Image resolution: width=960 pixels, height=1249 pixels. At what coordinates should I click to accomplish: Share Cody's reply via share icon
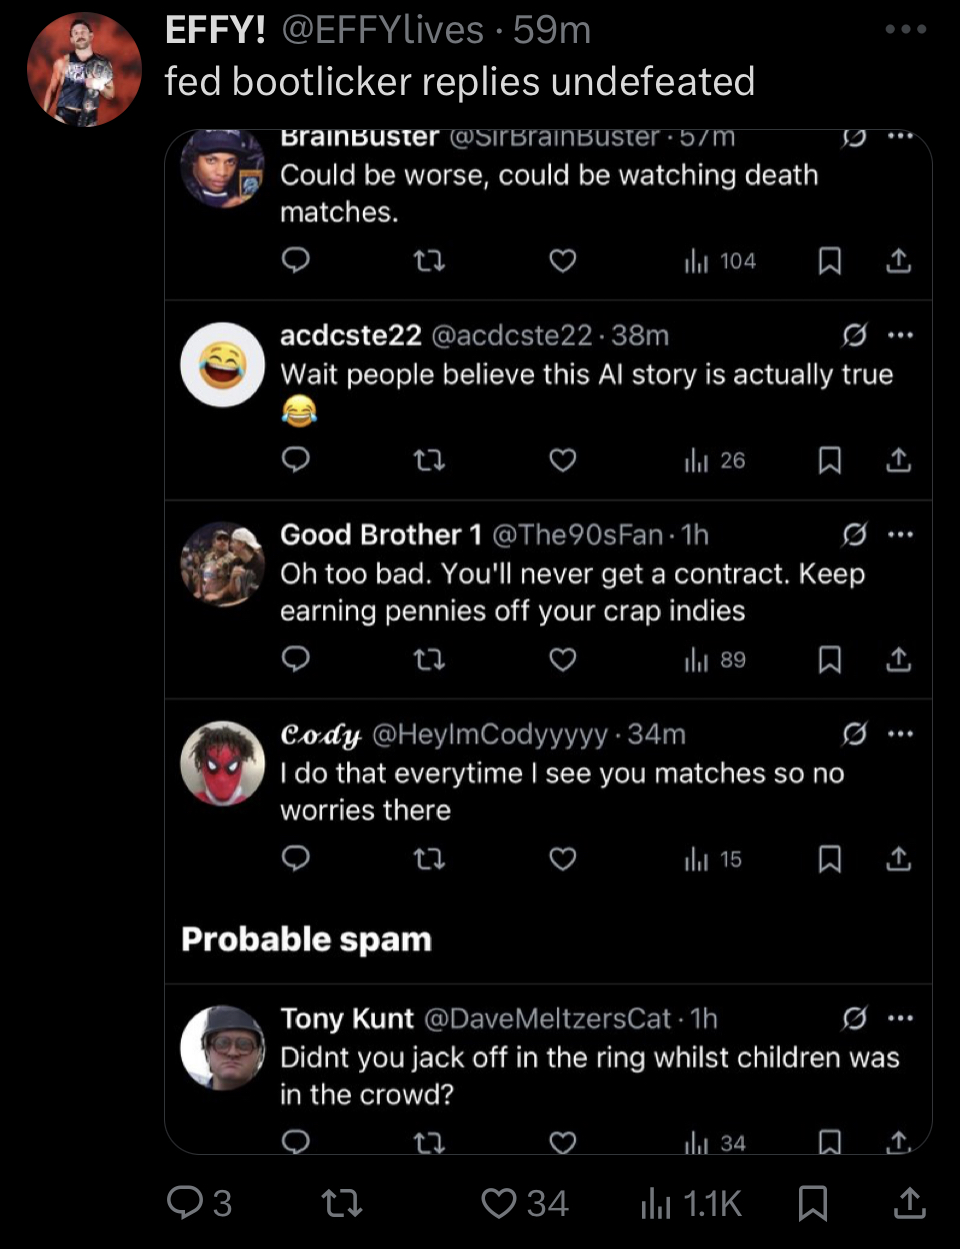click(898, 859)
